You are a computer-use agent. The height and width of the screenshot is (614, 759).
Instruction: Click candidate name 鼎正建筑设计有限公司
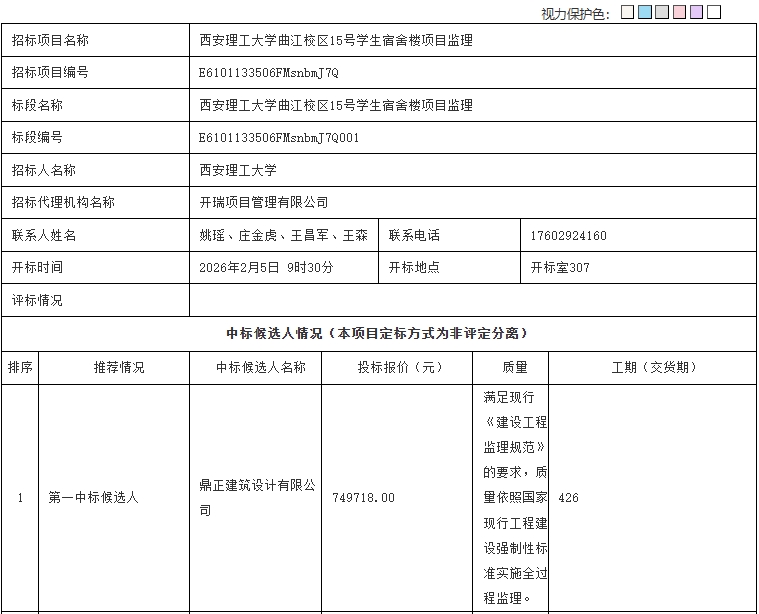coord(257,497)
